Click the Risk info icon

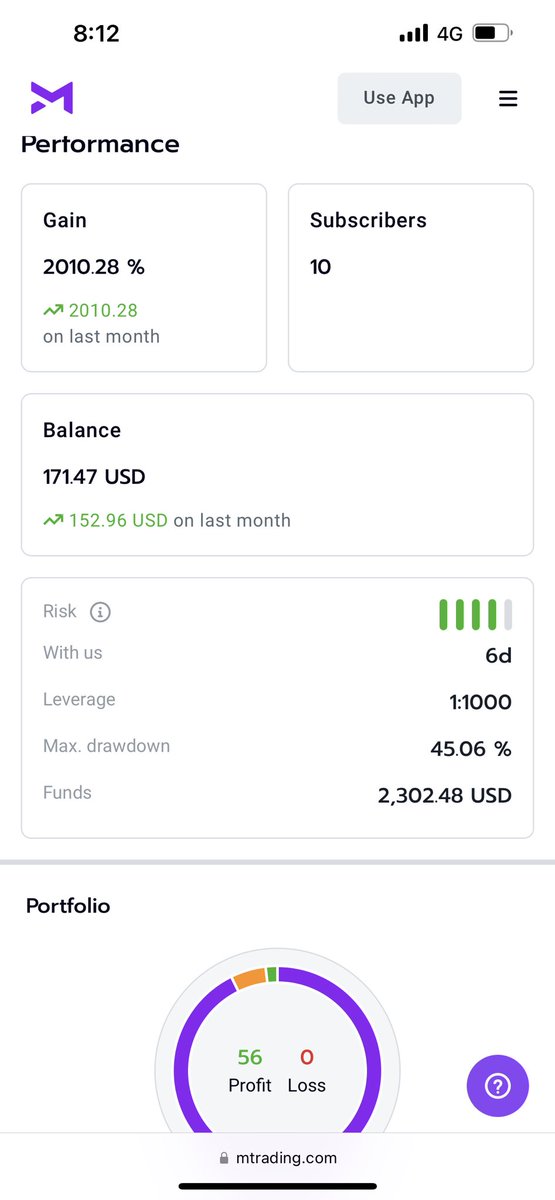pos(100,612)
